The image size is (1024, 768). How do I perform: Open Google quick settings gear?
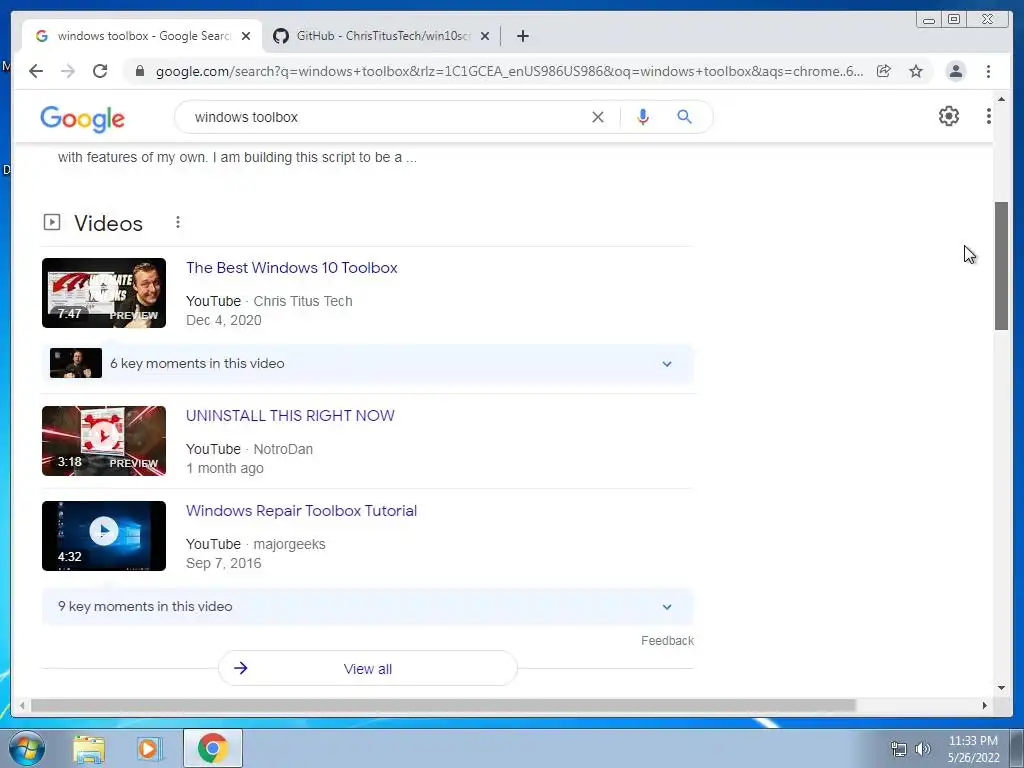(949, 116)
